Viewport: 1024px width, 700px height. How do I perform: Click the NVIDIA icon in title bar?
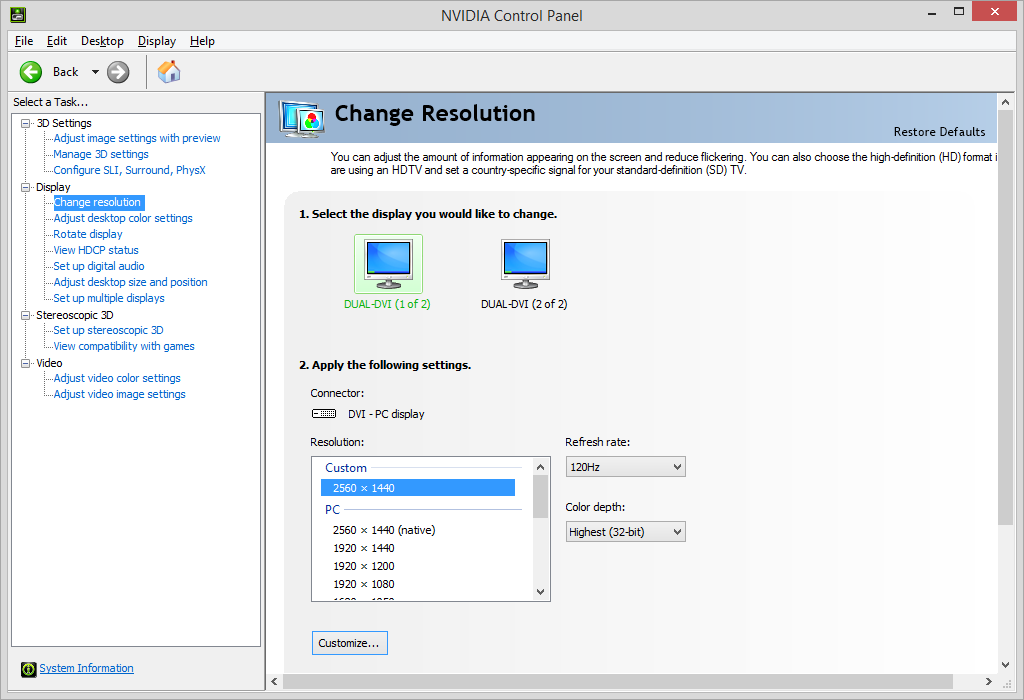pyautogui.click(x=17, y=15)
